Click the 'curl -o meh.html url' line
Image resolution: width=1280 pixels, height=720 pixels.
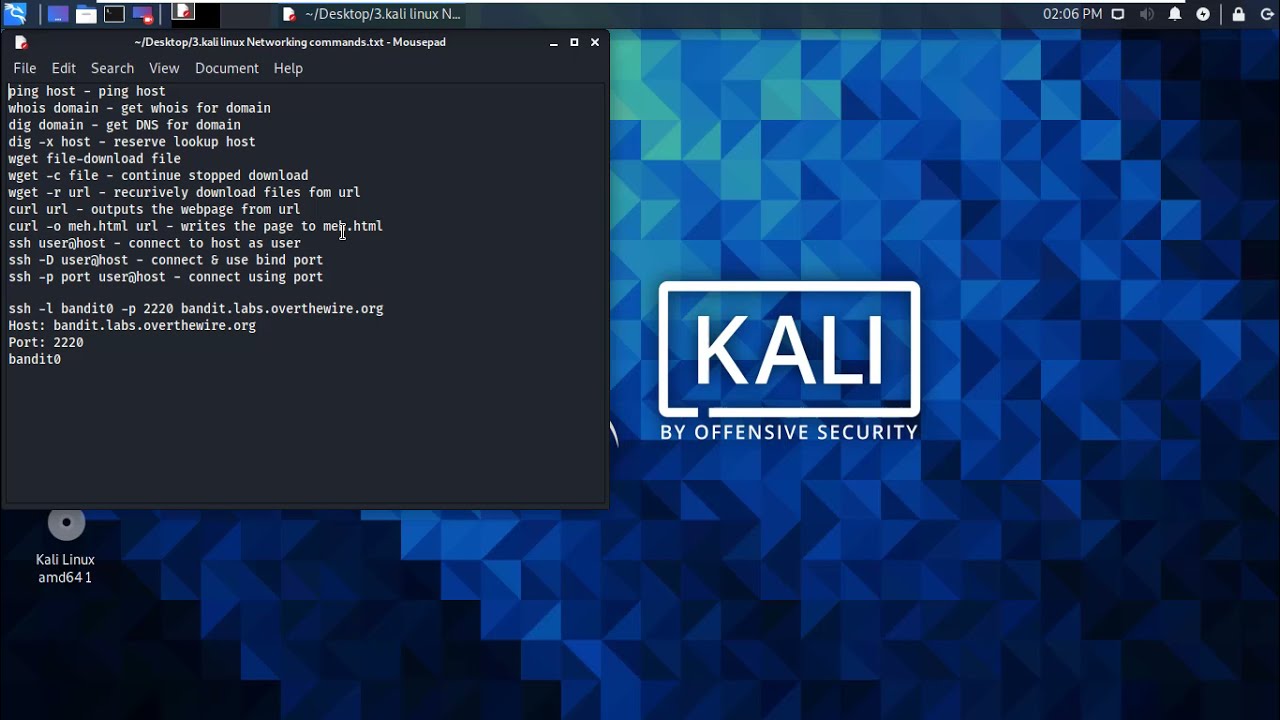195,226
